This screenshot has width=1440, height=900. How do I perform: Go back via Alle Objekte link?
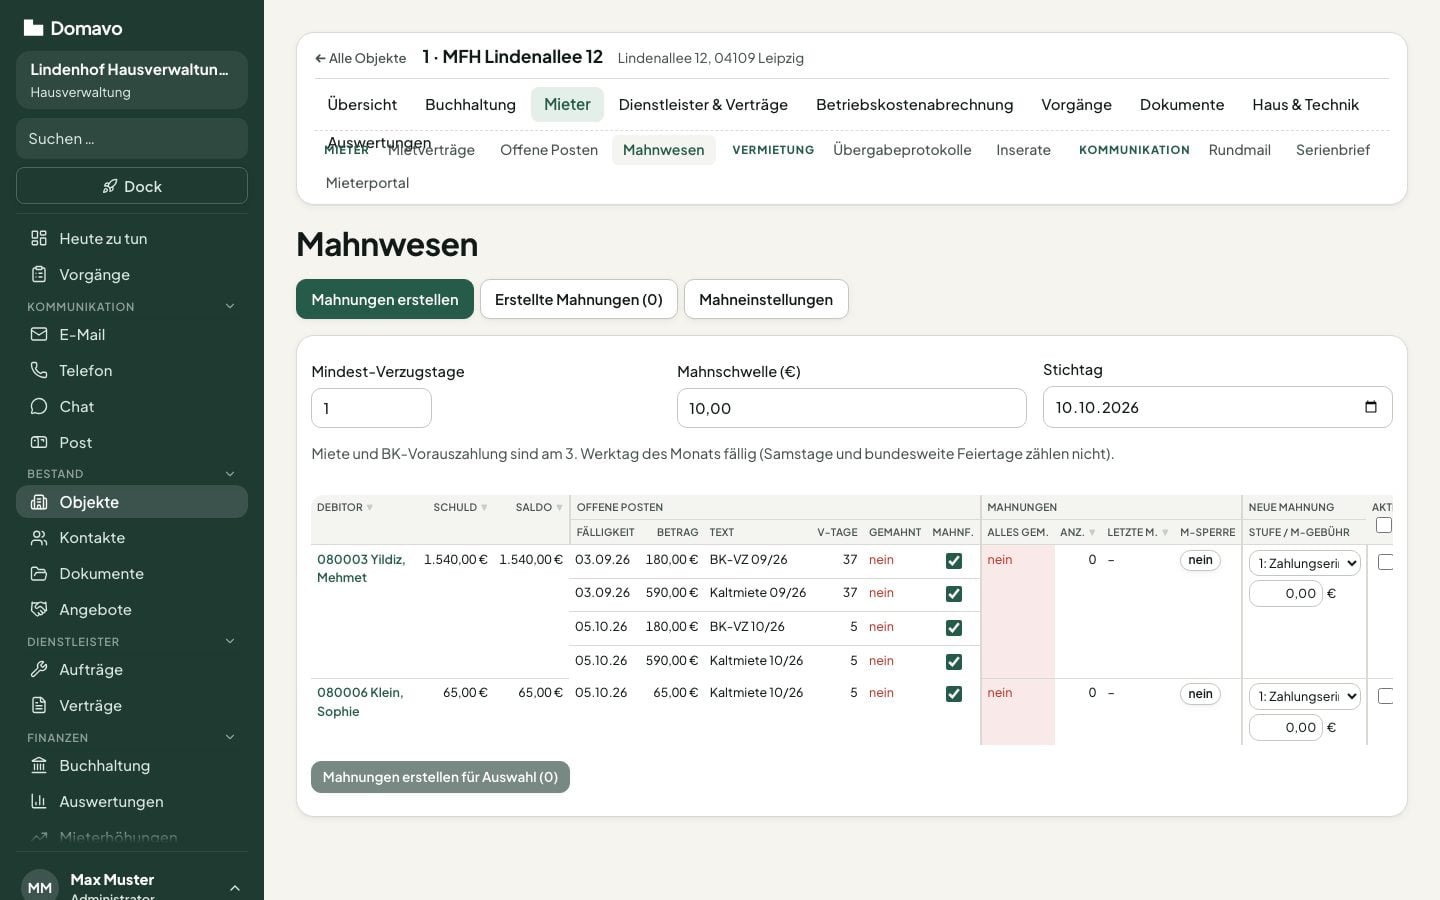click(x=360, y=58)
